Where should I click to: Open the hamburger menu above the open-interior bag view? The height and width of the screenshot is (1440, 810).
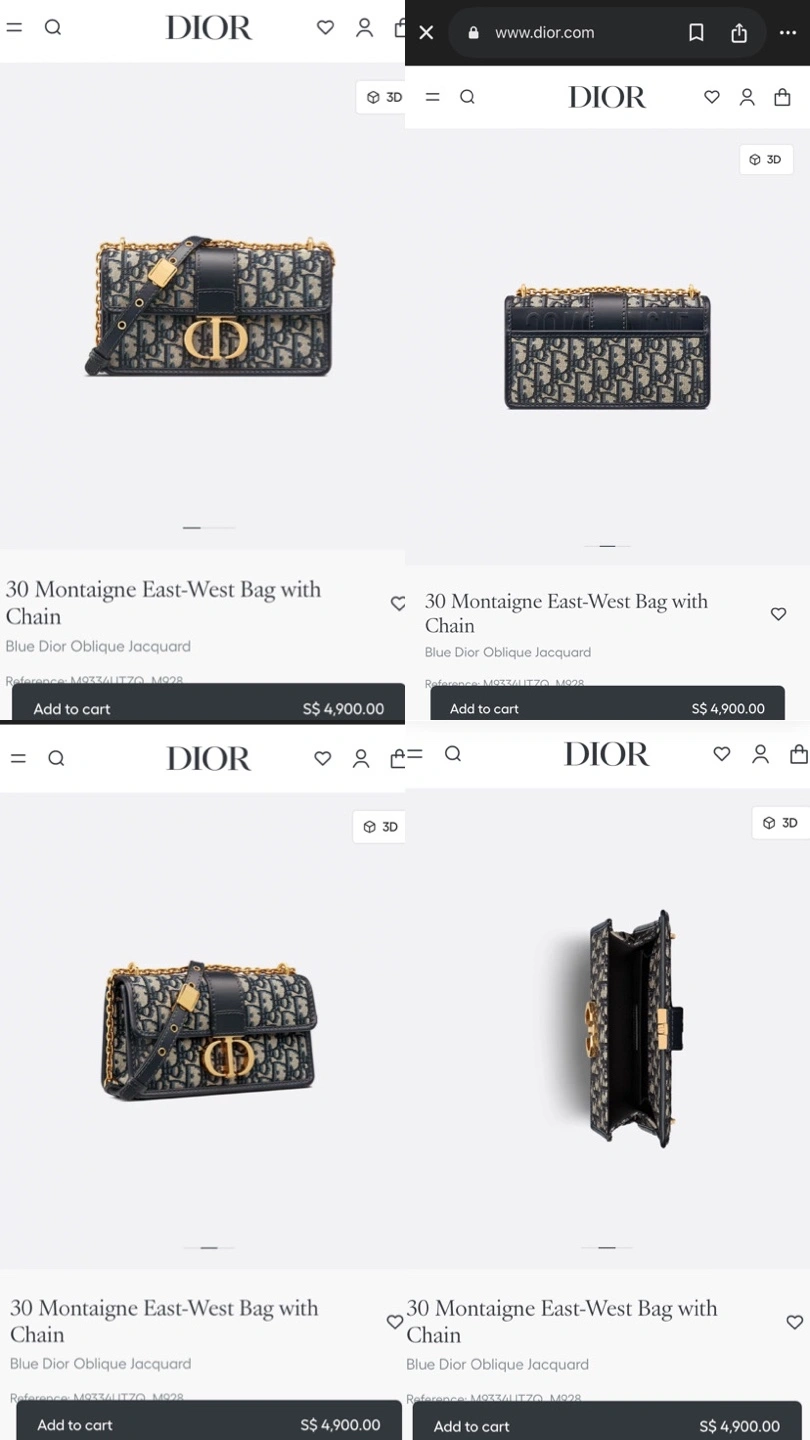pos(415,754)
